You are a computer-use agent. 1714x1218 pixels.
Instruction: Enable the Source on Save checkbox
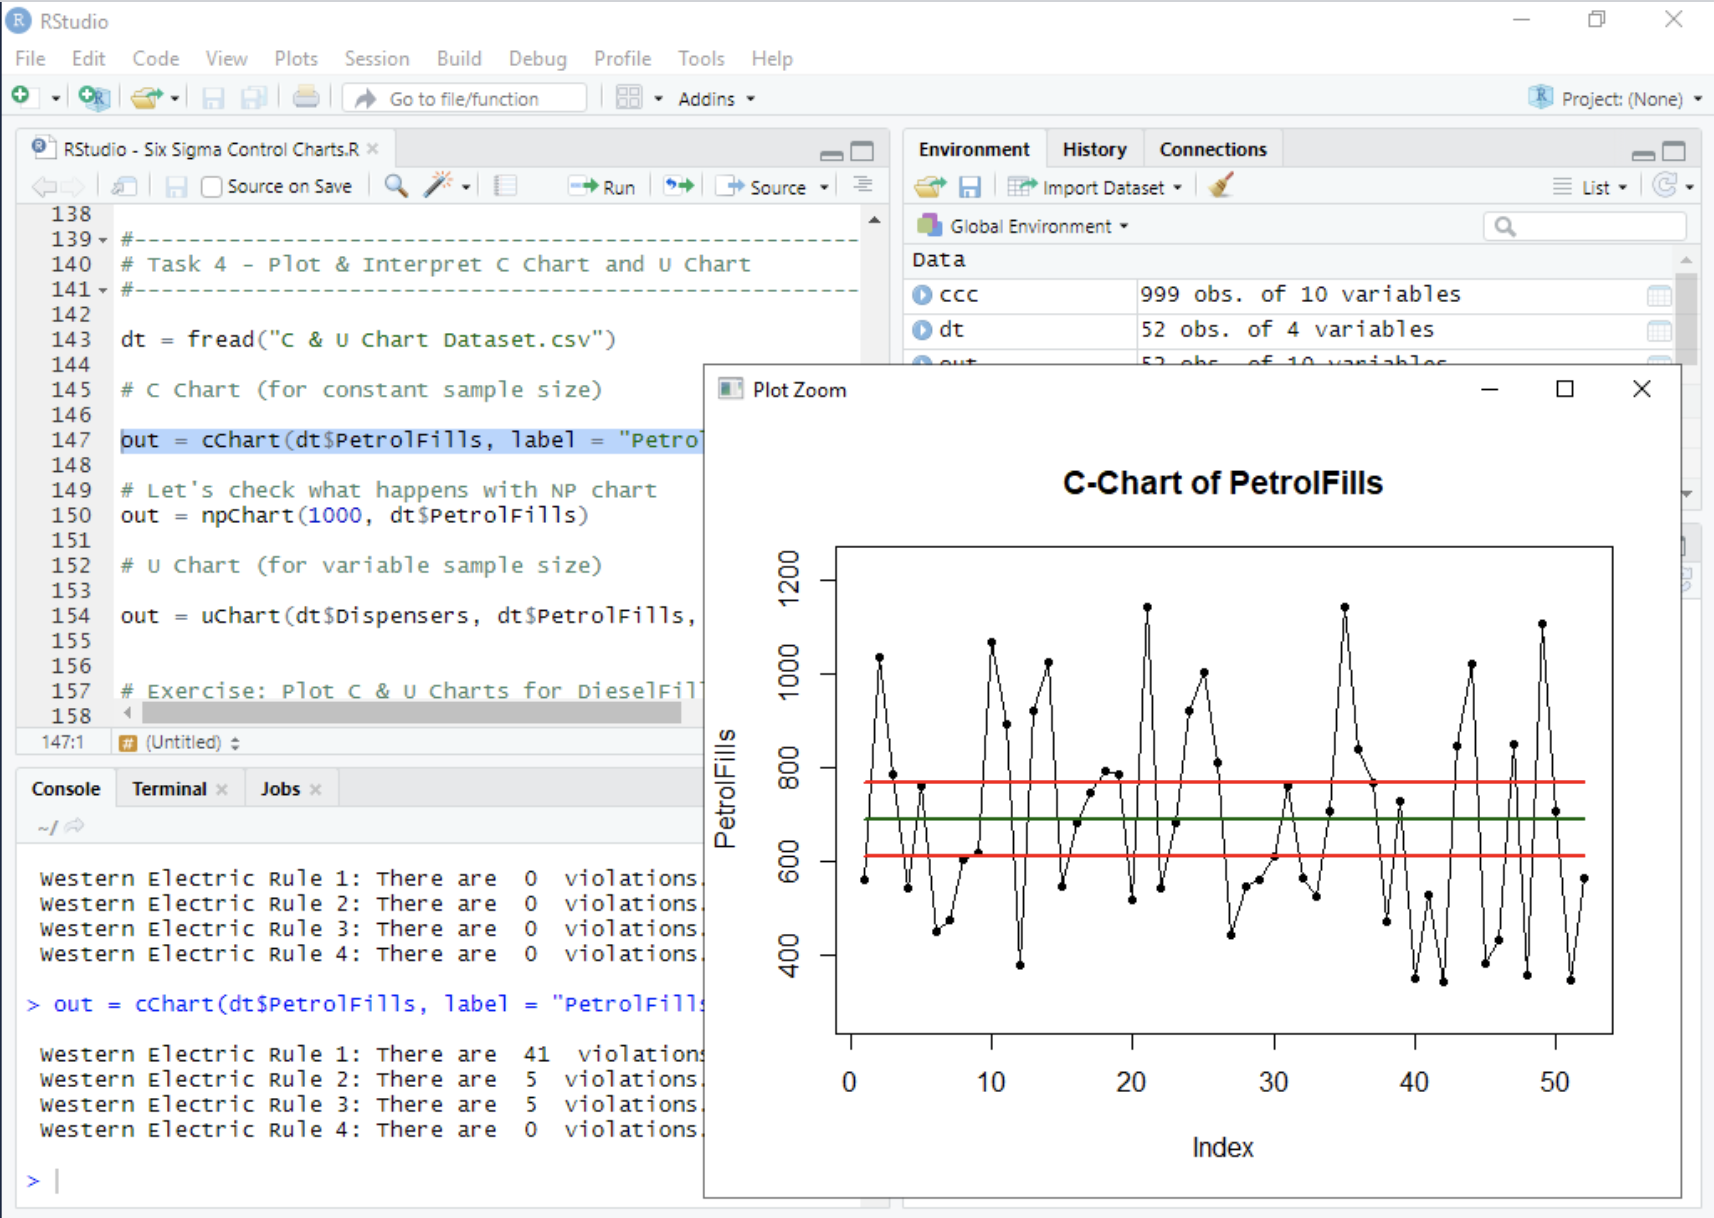pos(211,187)
